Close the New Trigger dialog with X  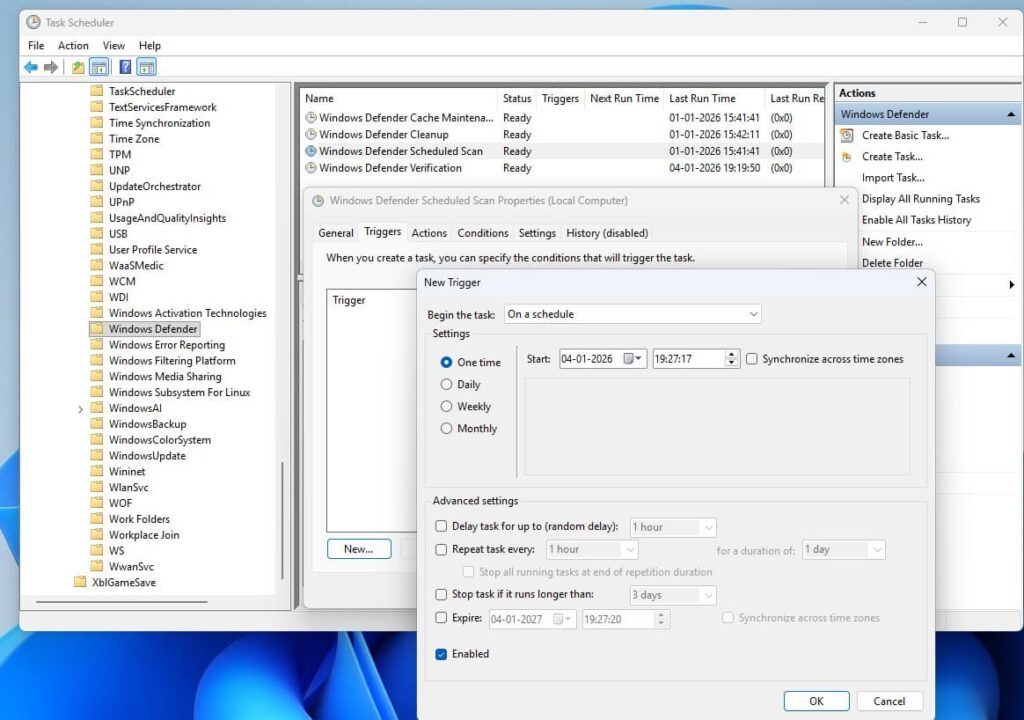tap(921, 282)
